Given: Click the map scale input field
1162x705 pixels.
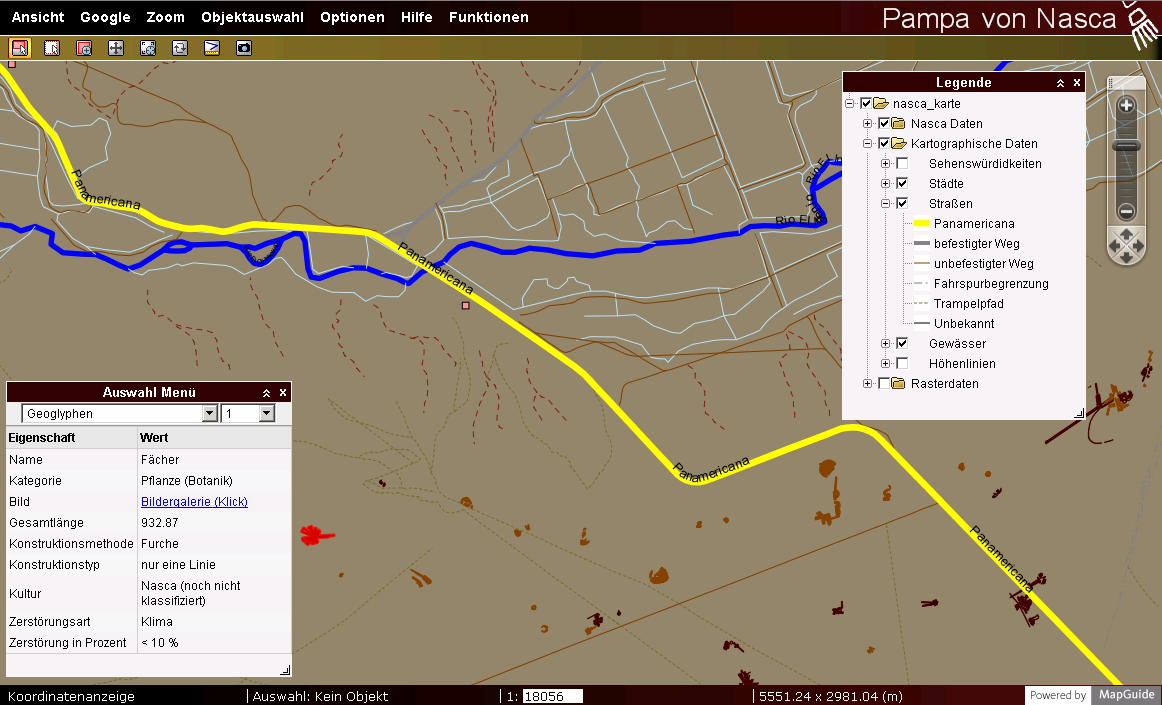Looking at the screenshot, I should point(552,696).
